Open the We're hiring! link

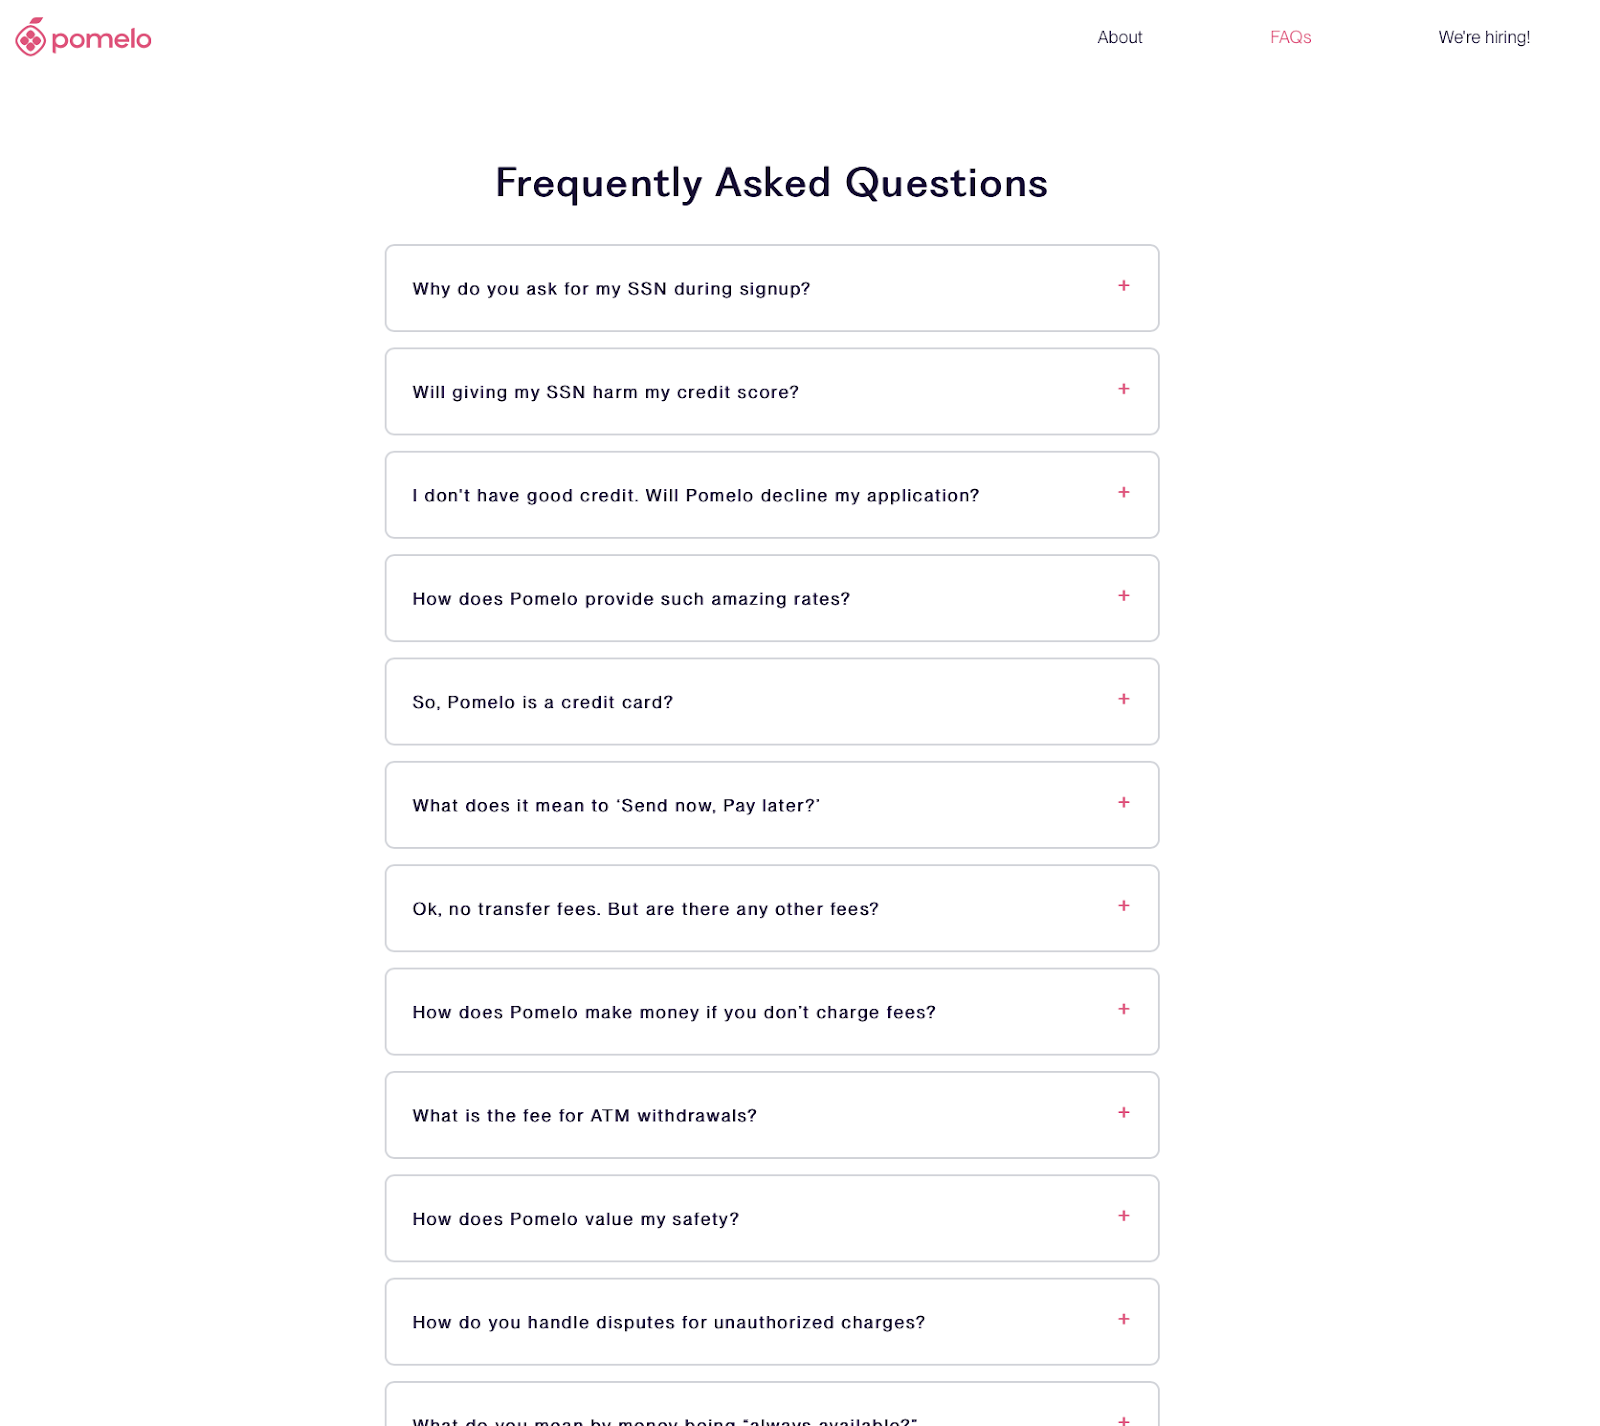[x=1484, y=37]
